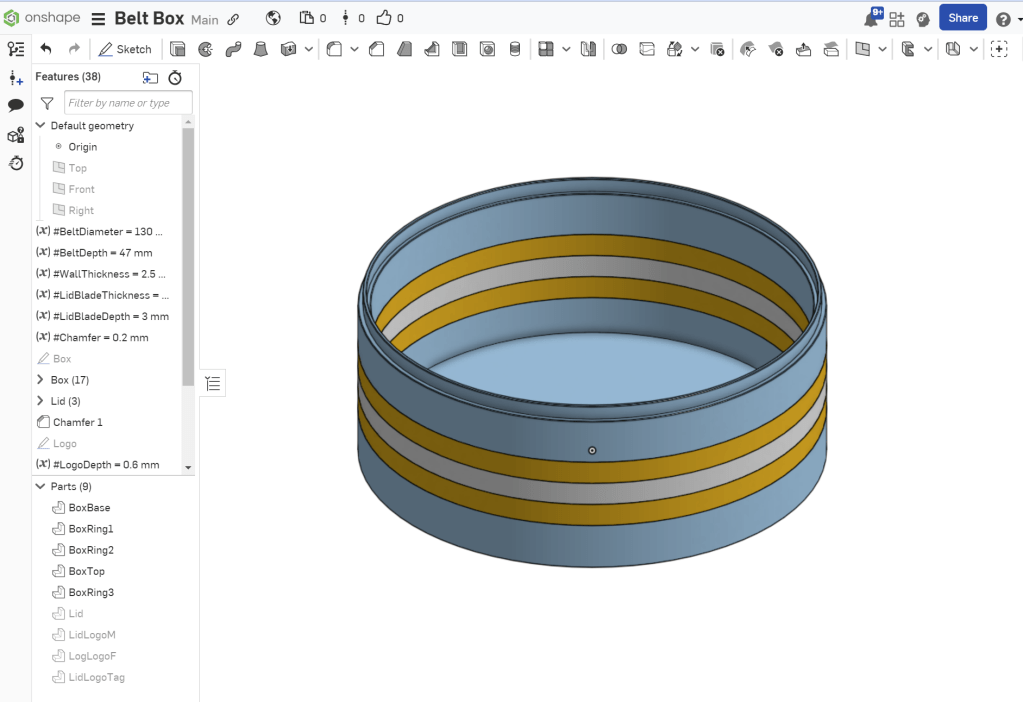Open the main hamburger menu
1023x702 pixels.
click(99, 19)
